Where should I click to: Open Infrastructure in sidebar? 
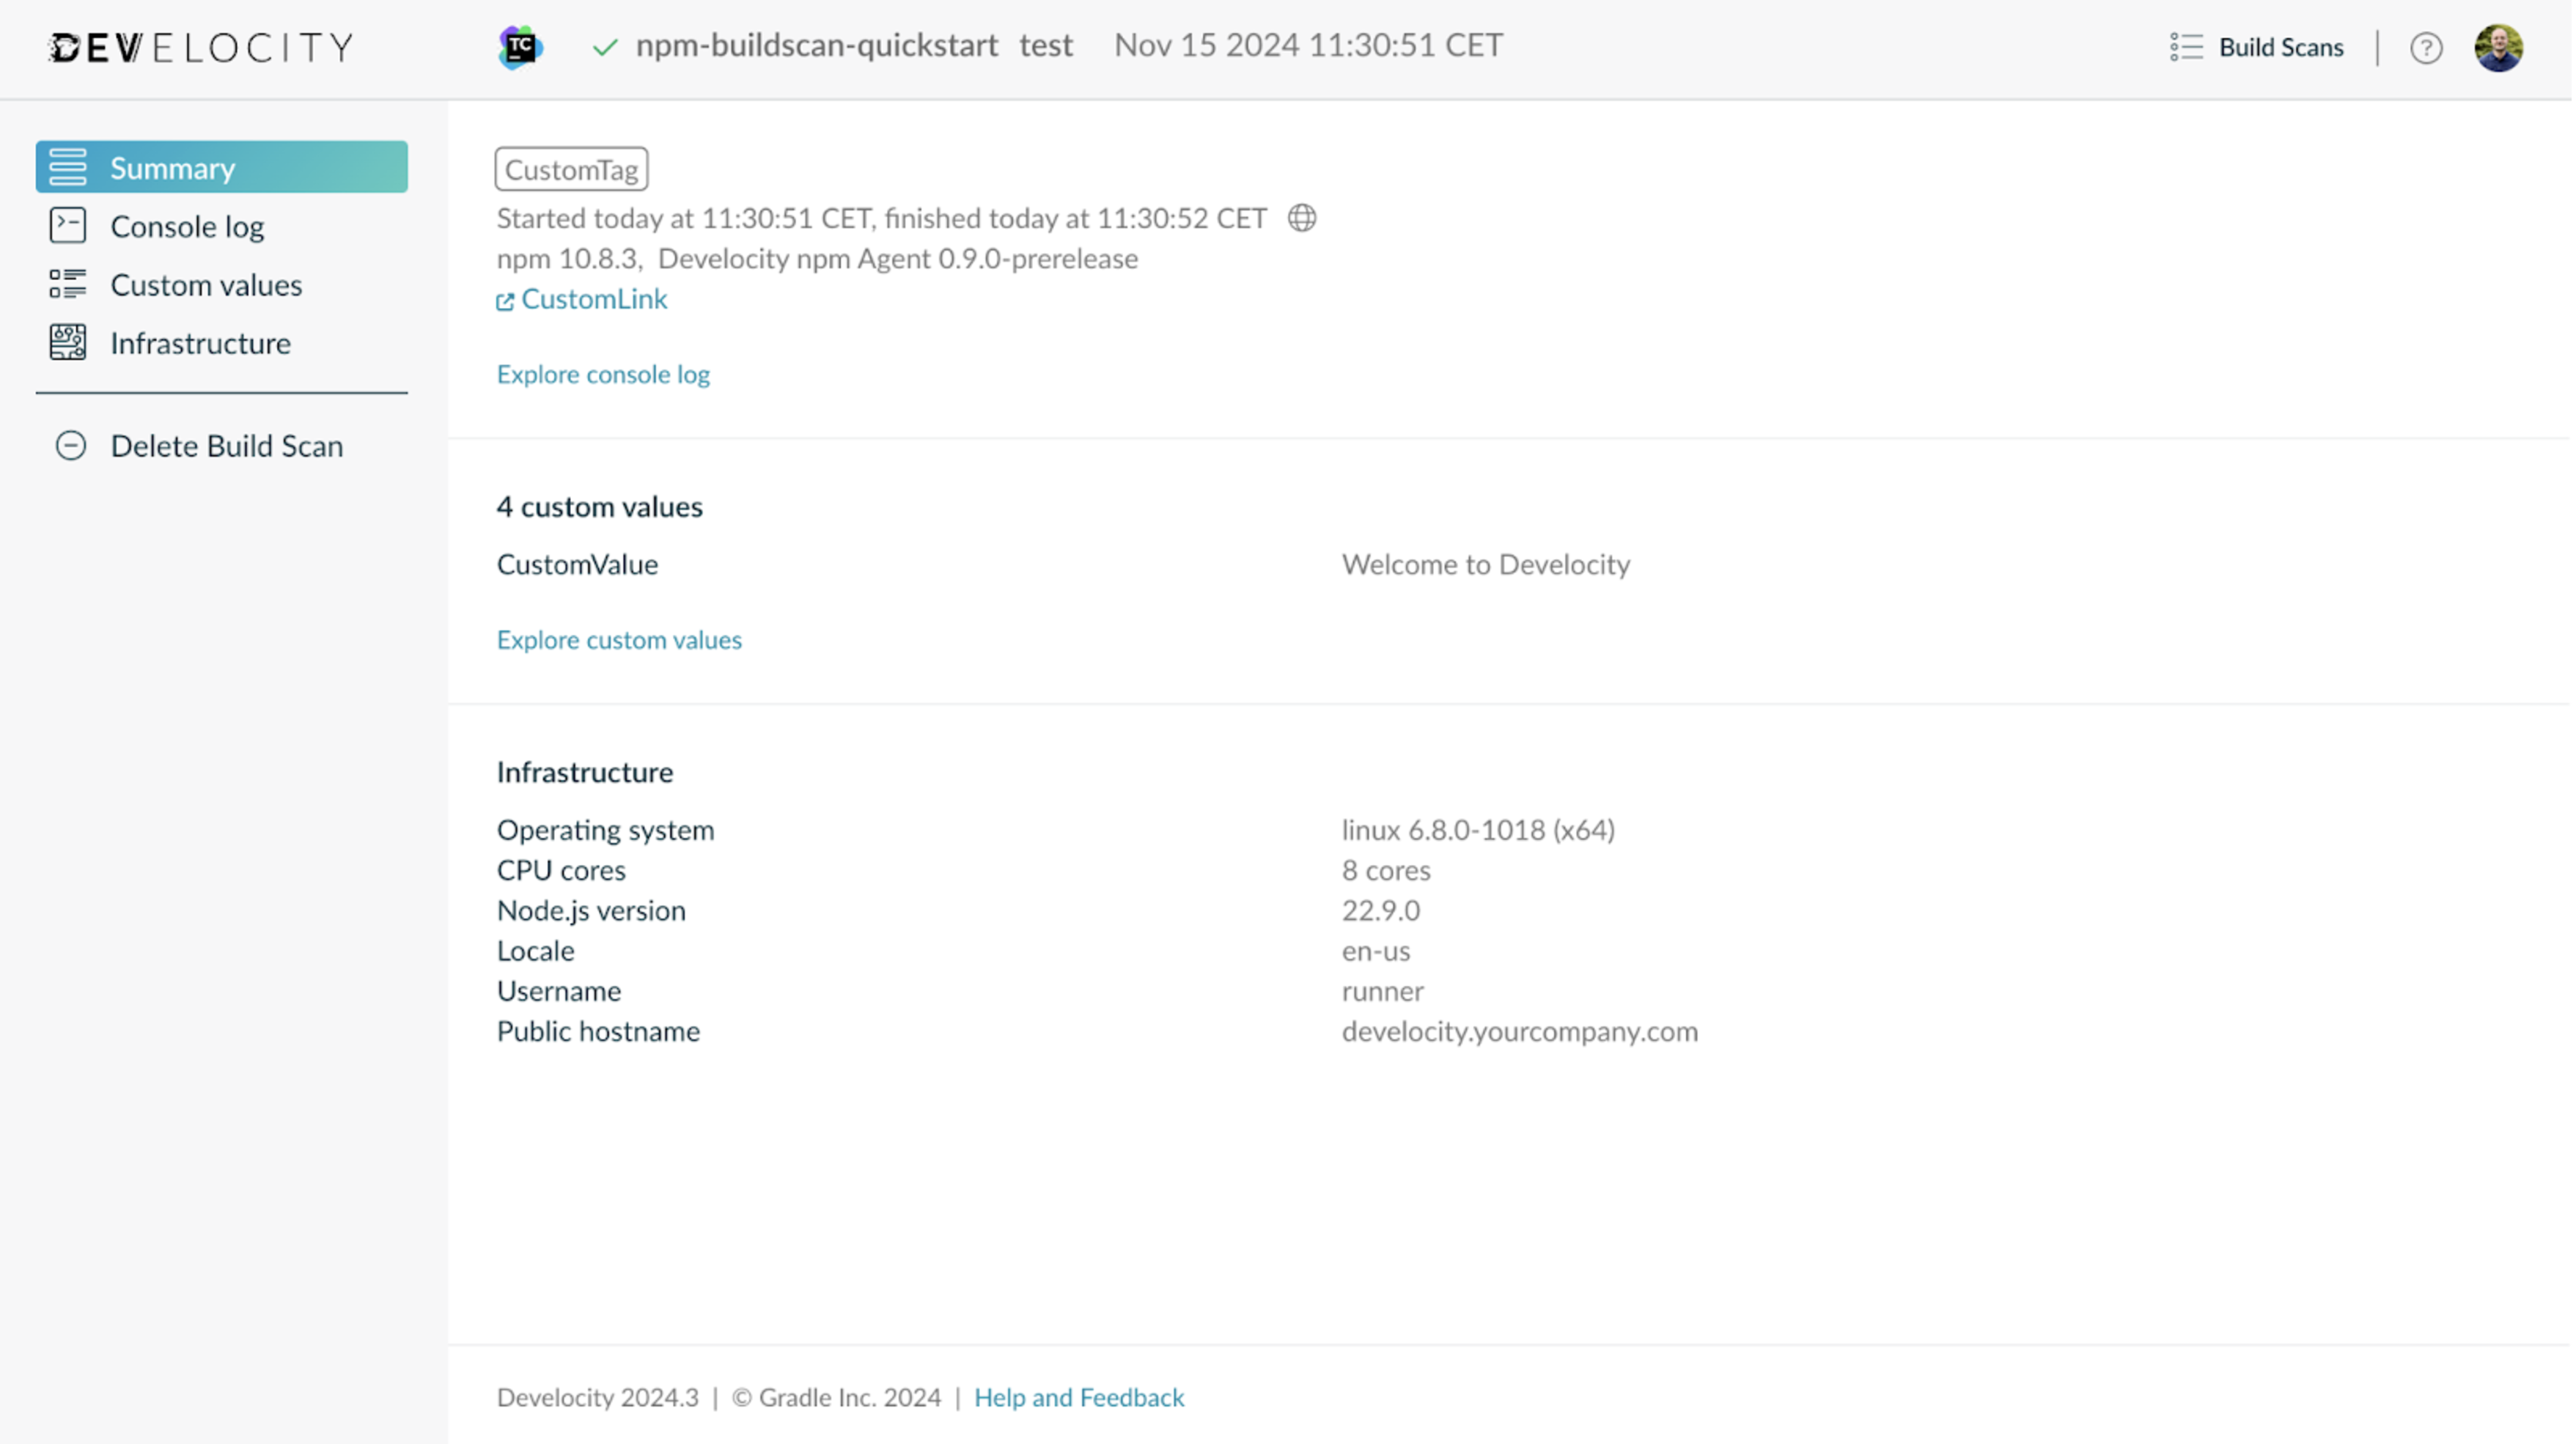point(222,343)
